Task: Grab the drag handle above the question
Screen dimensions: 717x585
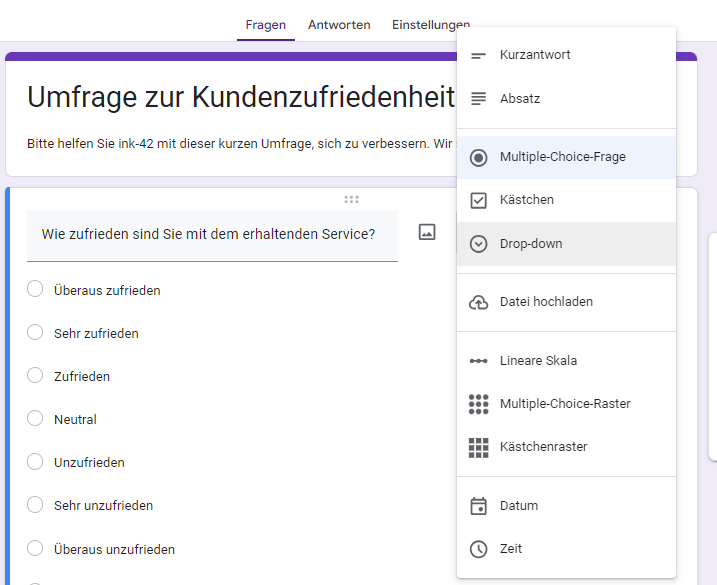Action: tap(351, 199)
